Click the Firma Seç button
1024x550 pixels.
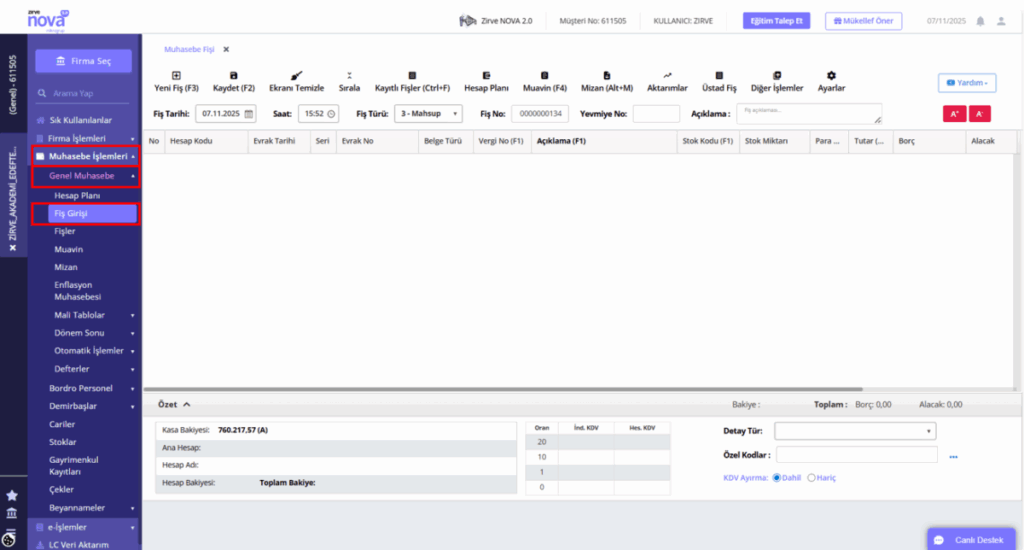pos(84,61)
